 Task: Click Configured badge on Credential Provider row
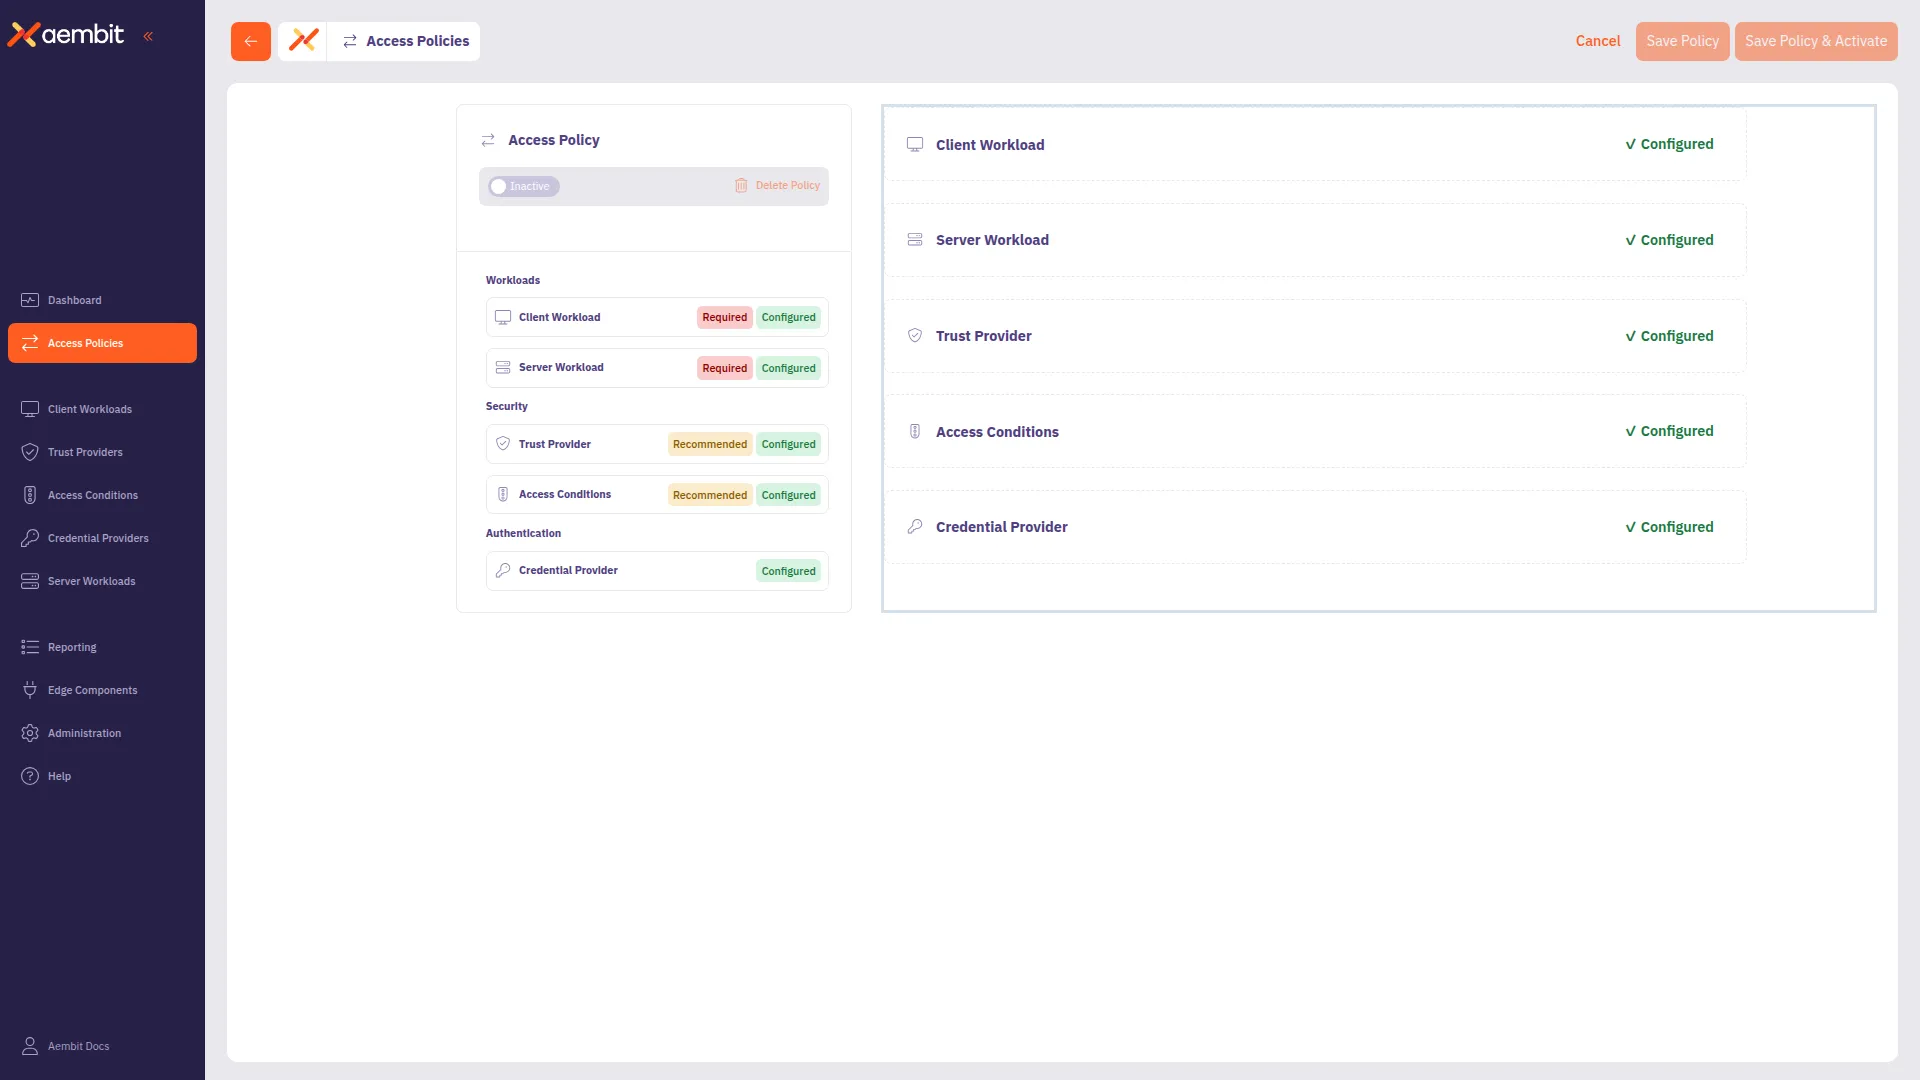point(788,571)
